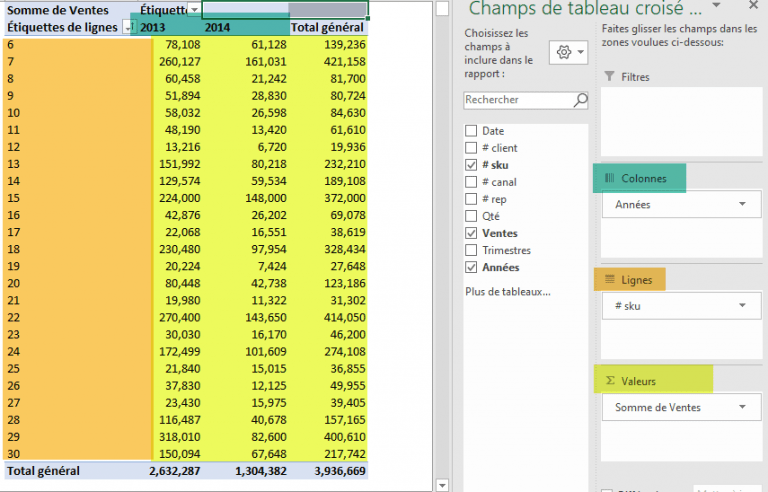
Task: Select cell with value 260,127
Action: click(170, 62)
